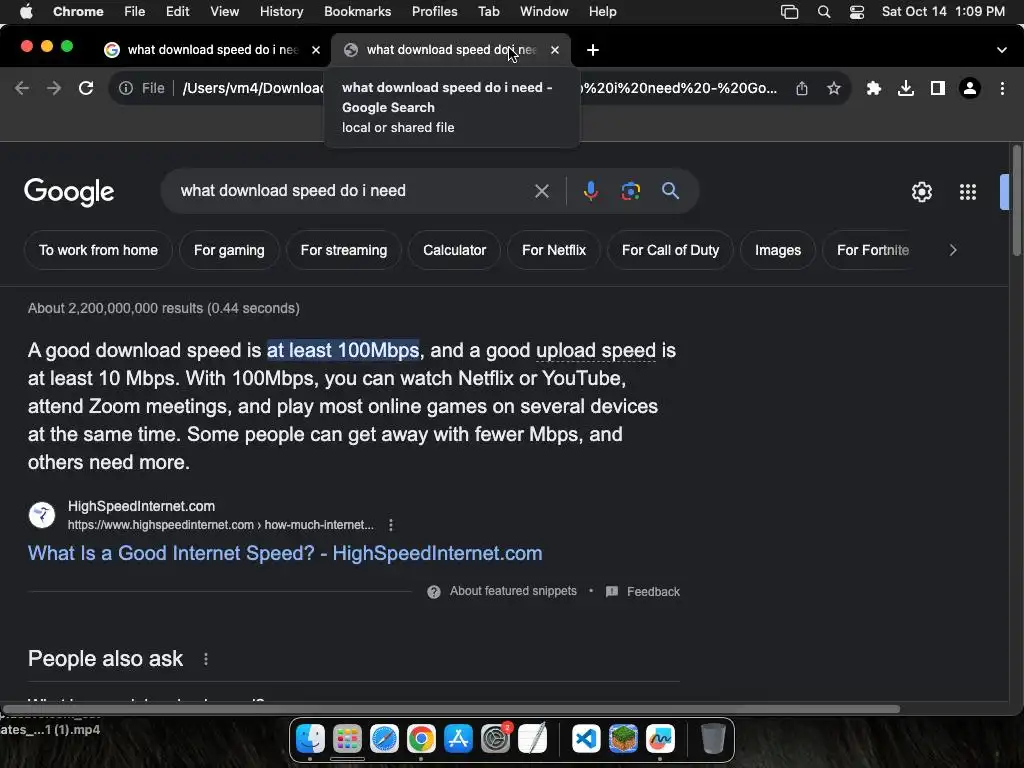Open the Google apps grid

point(968,192)
